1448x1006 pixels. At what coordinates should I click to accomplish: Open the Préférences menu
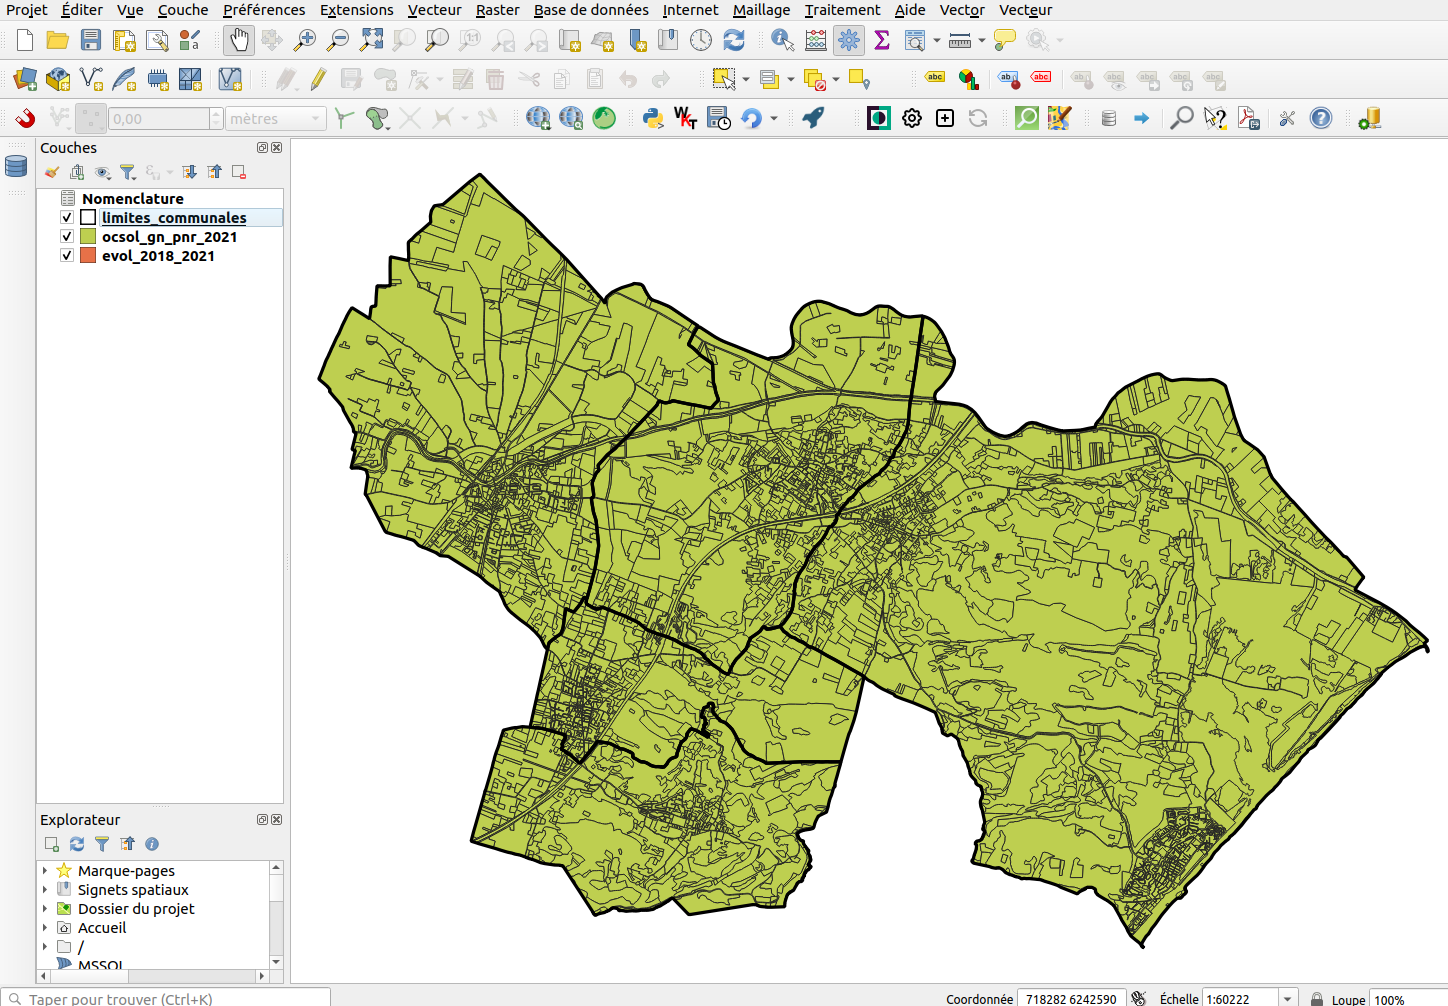pos(264,10)
